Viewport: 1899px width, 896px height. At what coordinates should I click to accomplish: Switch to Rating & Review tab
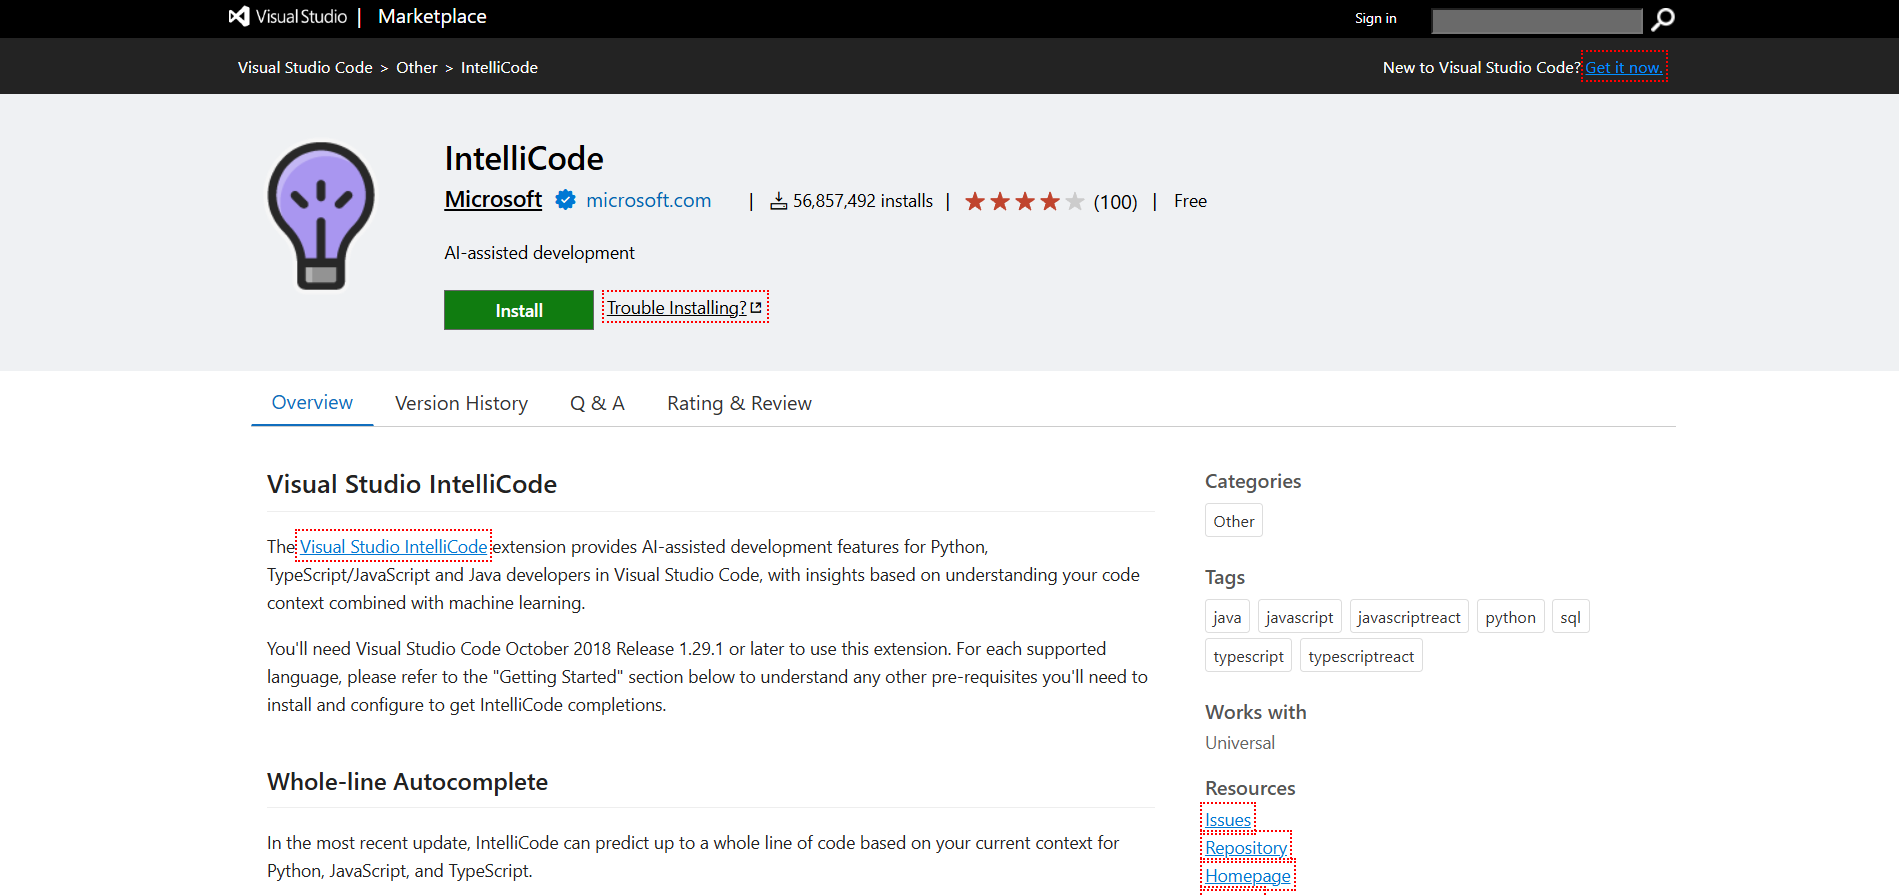point(739,403)
